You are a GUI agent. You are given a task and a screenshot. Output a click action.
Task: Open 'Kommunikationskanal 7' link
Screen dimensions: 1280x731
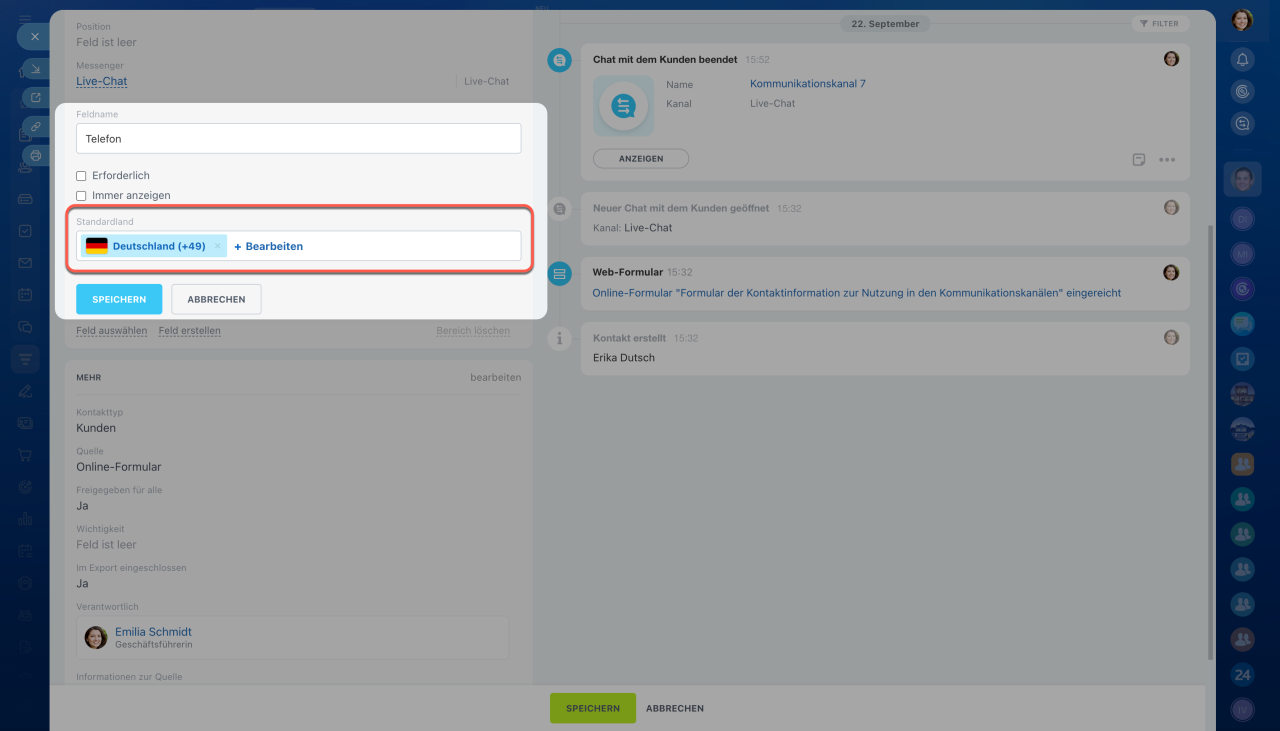click(x=808, y=84)
